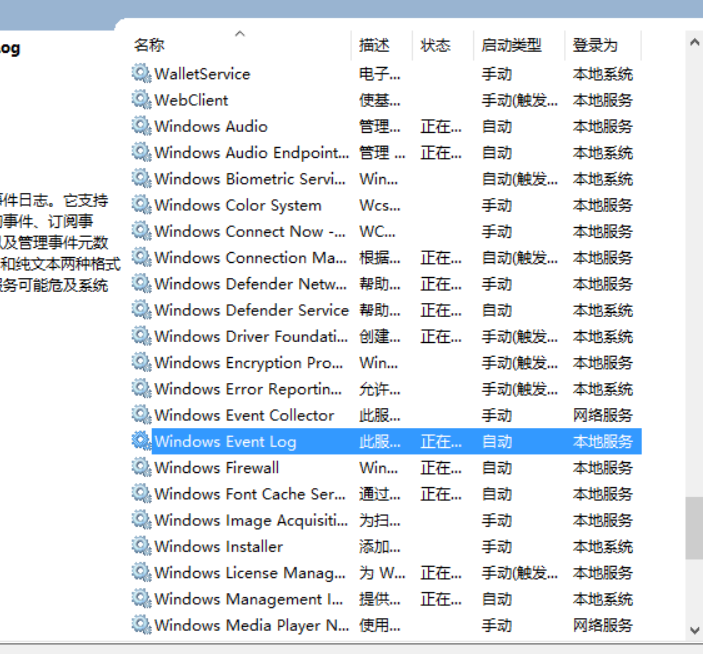Viewport: 703px width, 654px height.
Task: Select Windows Management Instrumentation service name
Action: pyautogui.click(x=249, y=599)
